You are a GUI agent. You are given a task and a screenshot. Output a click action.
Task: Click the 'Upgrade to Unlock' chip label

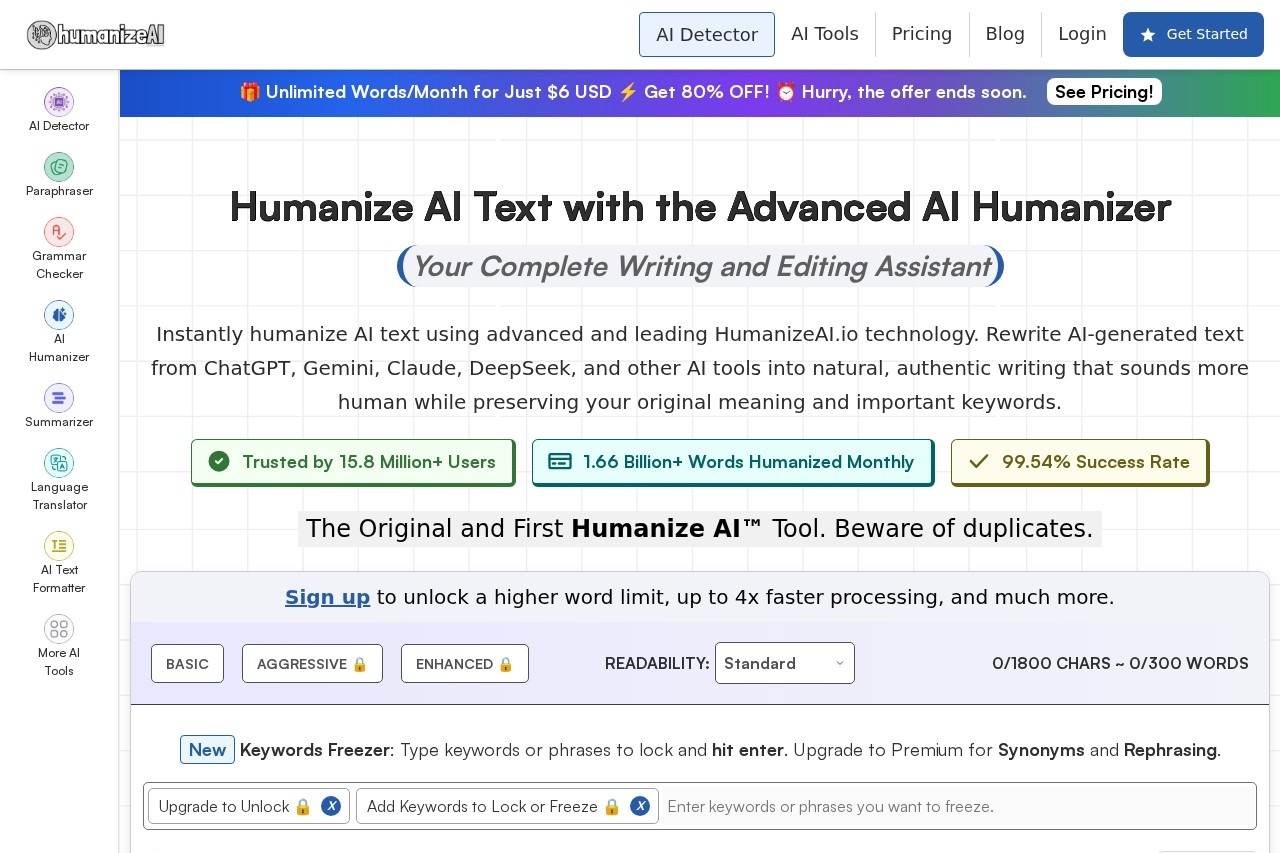tap(224, 806)
